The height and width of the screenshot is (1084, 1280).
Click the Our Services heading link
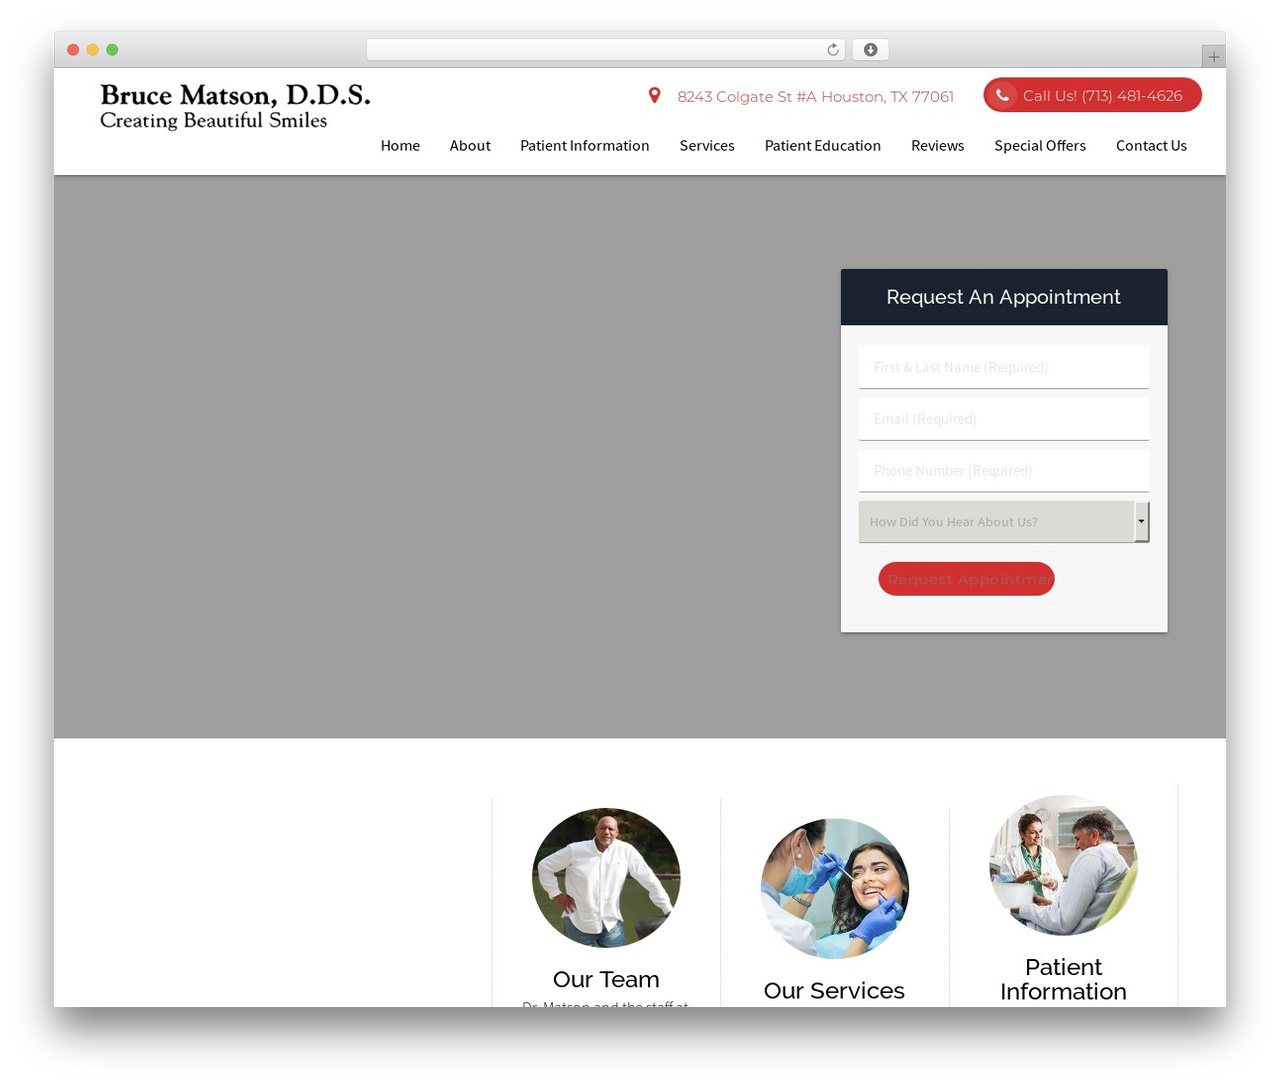tap(834, 990)
